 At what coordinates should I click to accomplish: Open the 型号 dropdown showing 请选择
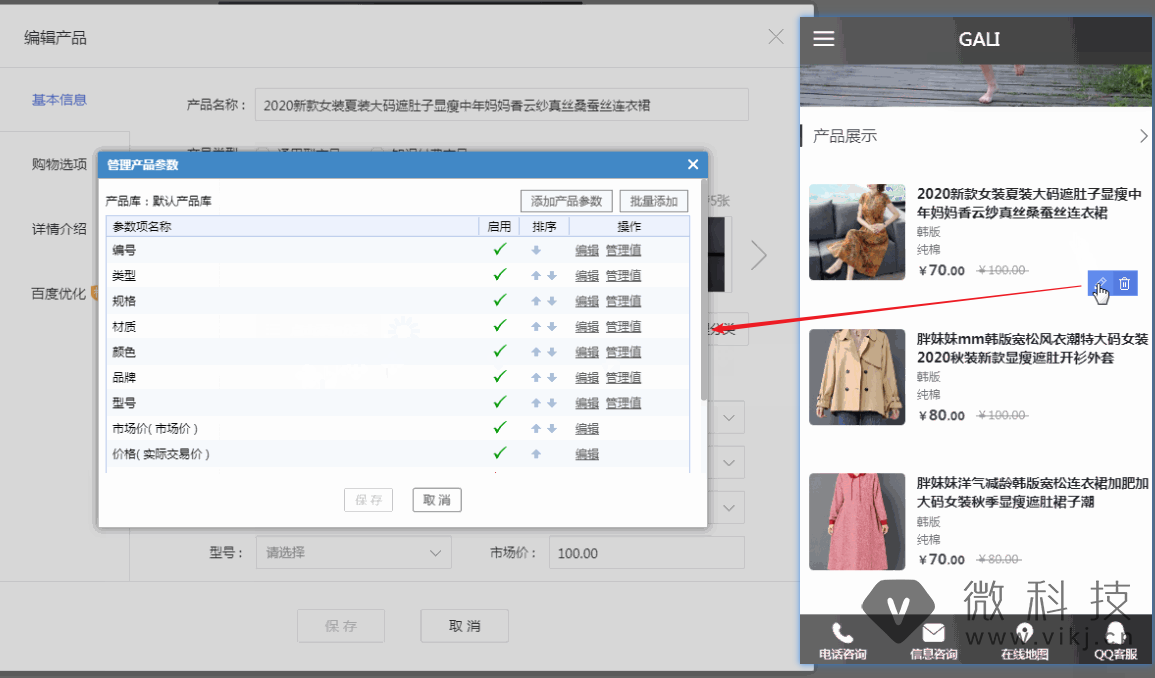point(352,553)
